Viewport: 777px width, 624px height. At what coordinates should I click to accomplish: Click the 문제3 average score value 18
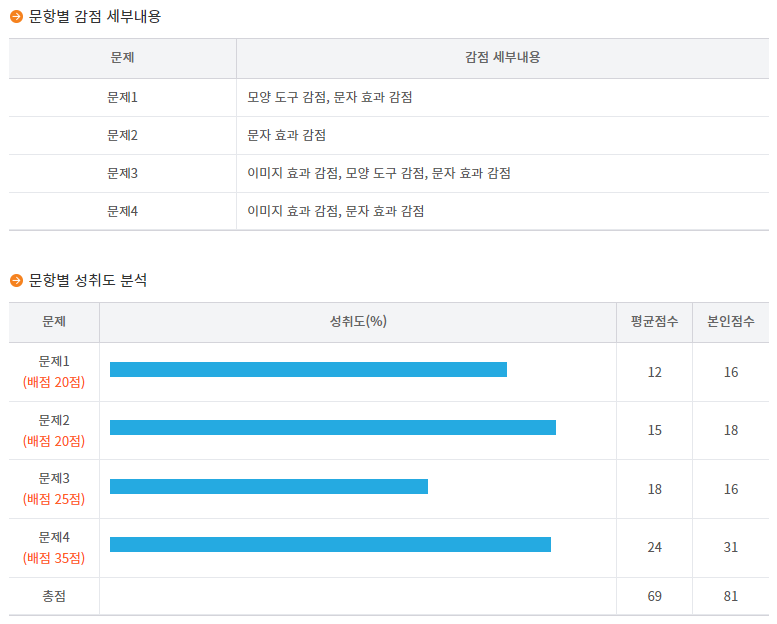coord(655,489)
